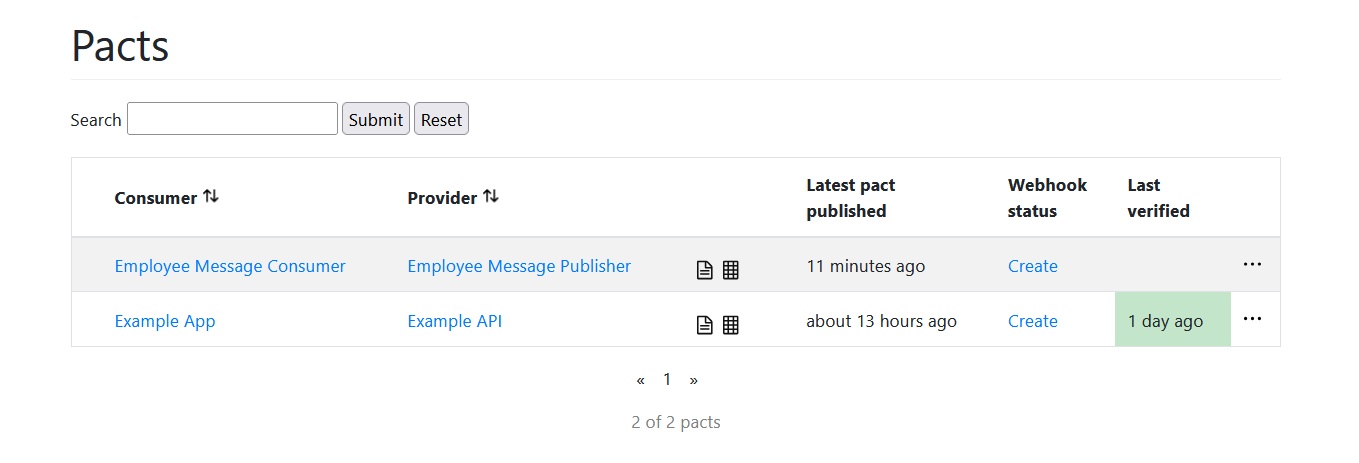This screenshot has height=463, width=1359.
Task: Open matrix grid icon for Employee Message Publisher
Action: [731, 270]
